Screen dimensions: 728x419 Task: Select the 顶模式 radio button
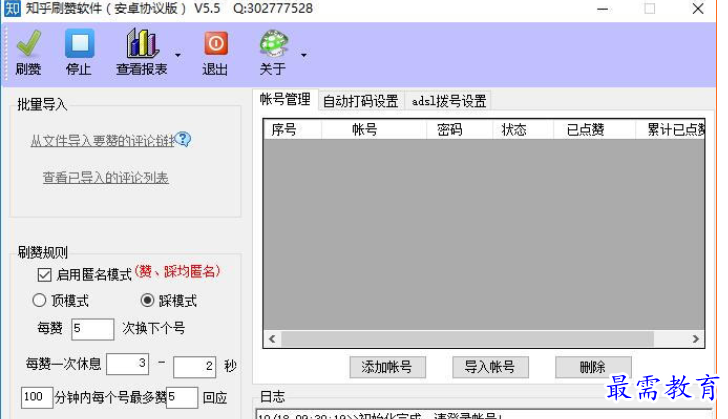click(x=39, y=300)
